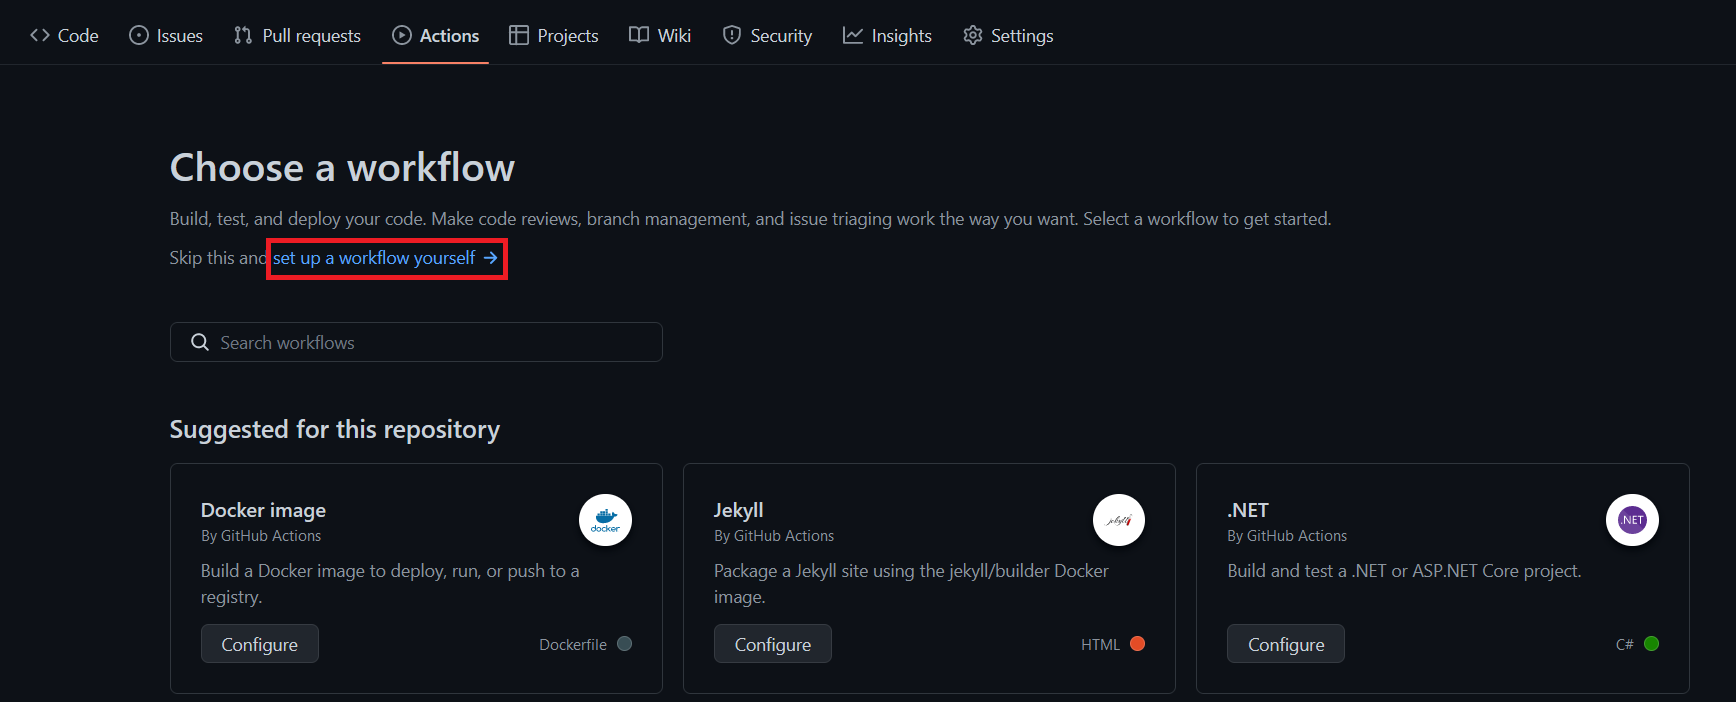Click the Docker whale logo icon

(x=605, y=520)
